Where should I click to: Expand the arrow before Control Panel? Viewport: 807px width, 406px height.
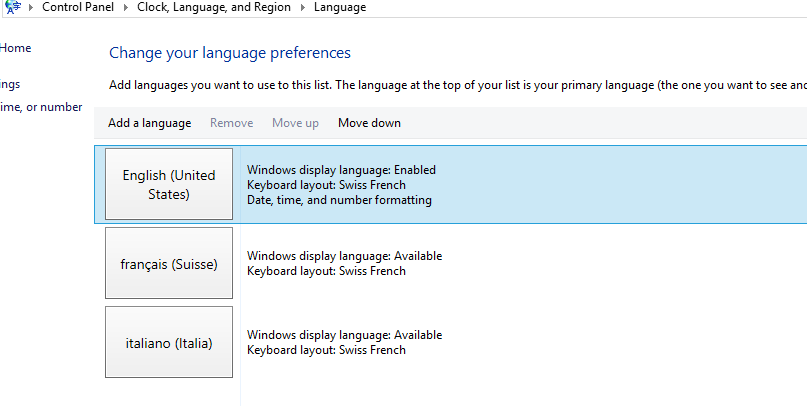point(31,8)
